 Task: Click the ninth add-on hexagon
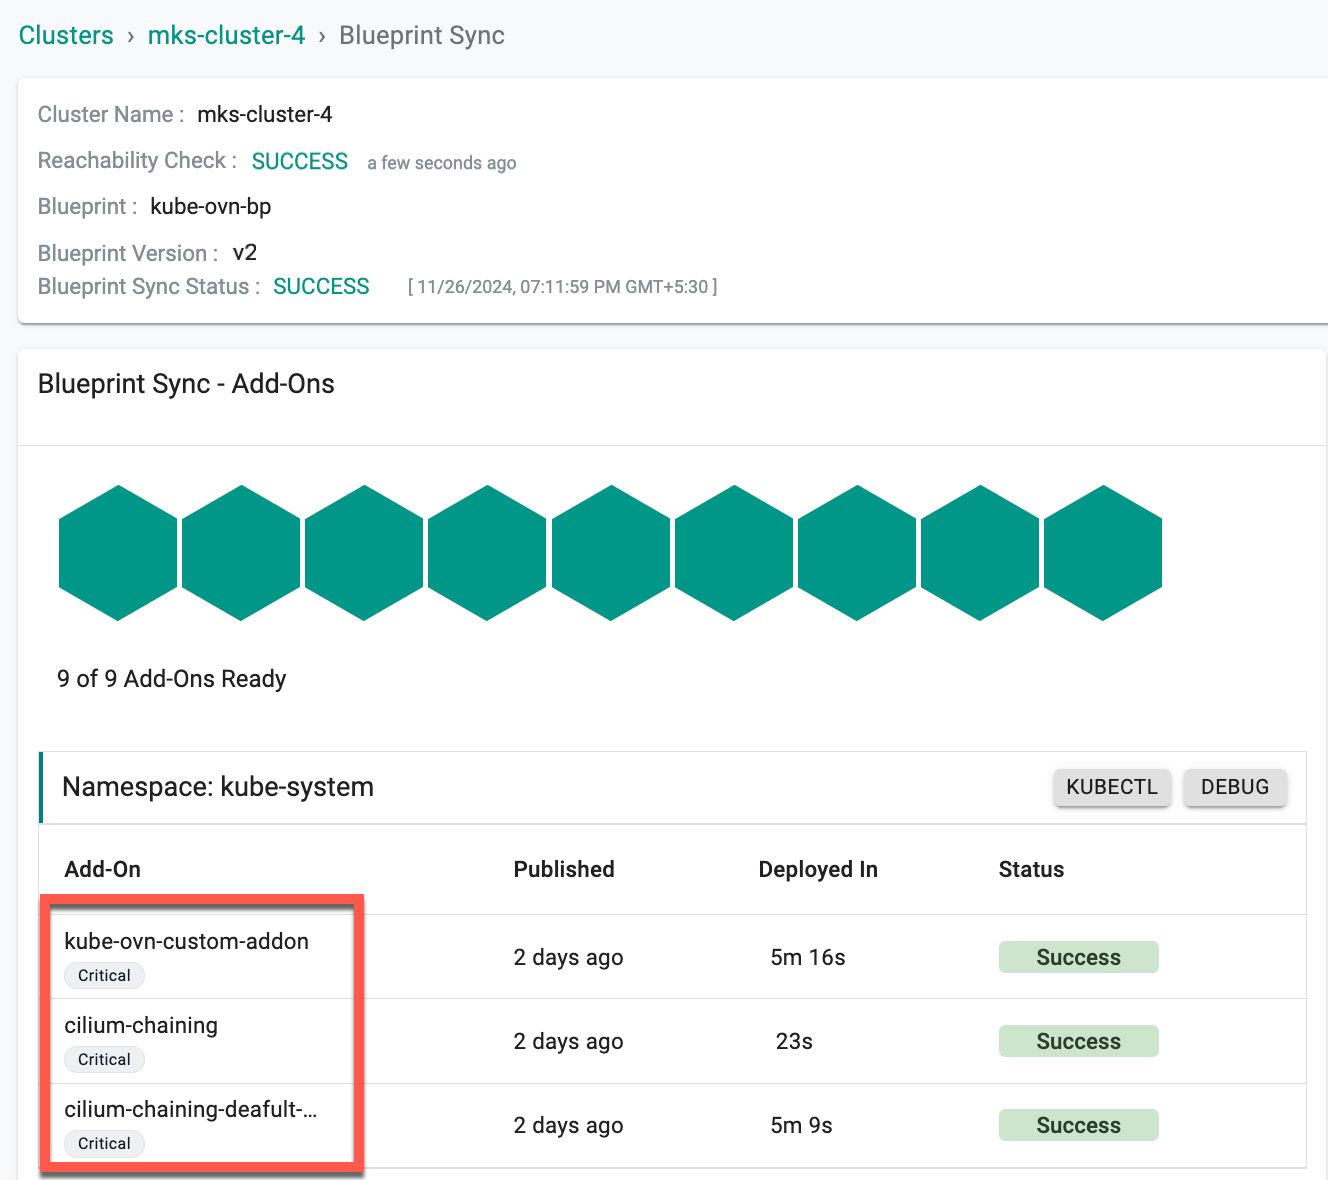tap(1103, 553)
